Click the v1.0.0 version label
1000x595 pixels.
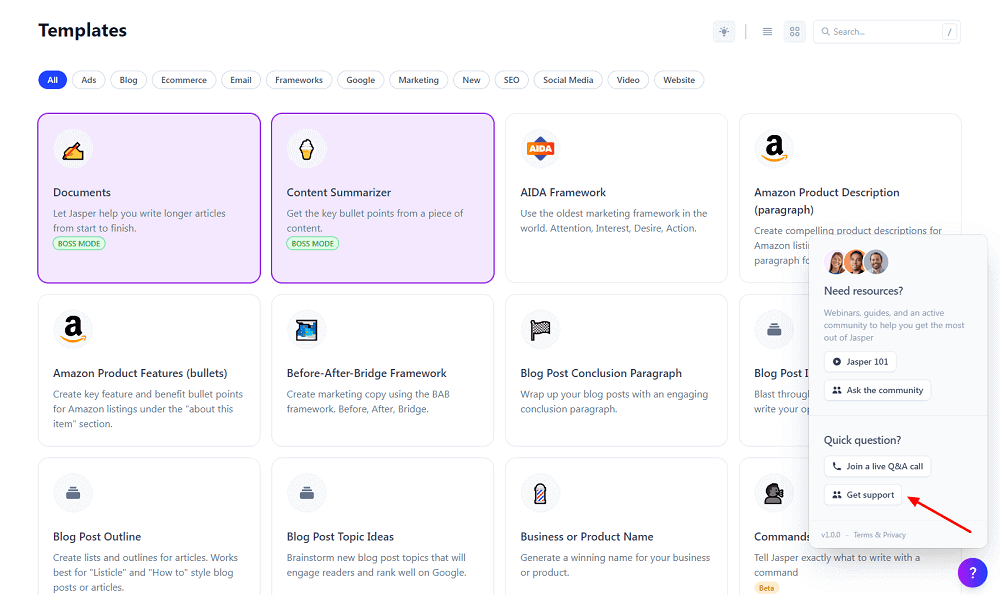830,535
